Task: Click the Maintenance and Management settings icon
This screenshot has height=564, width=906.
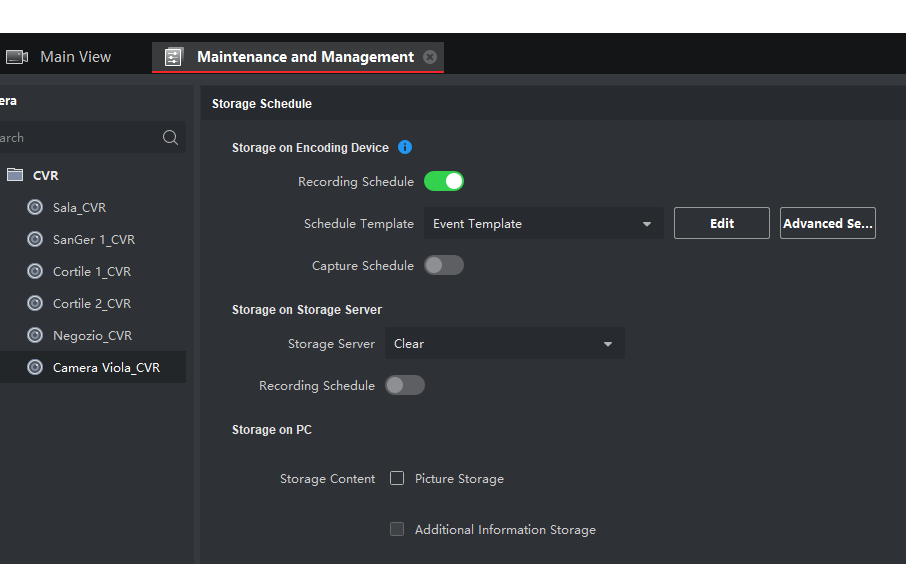Action: tap(173, 57)
